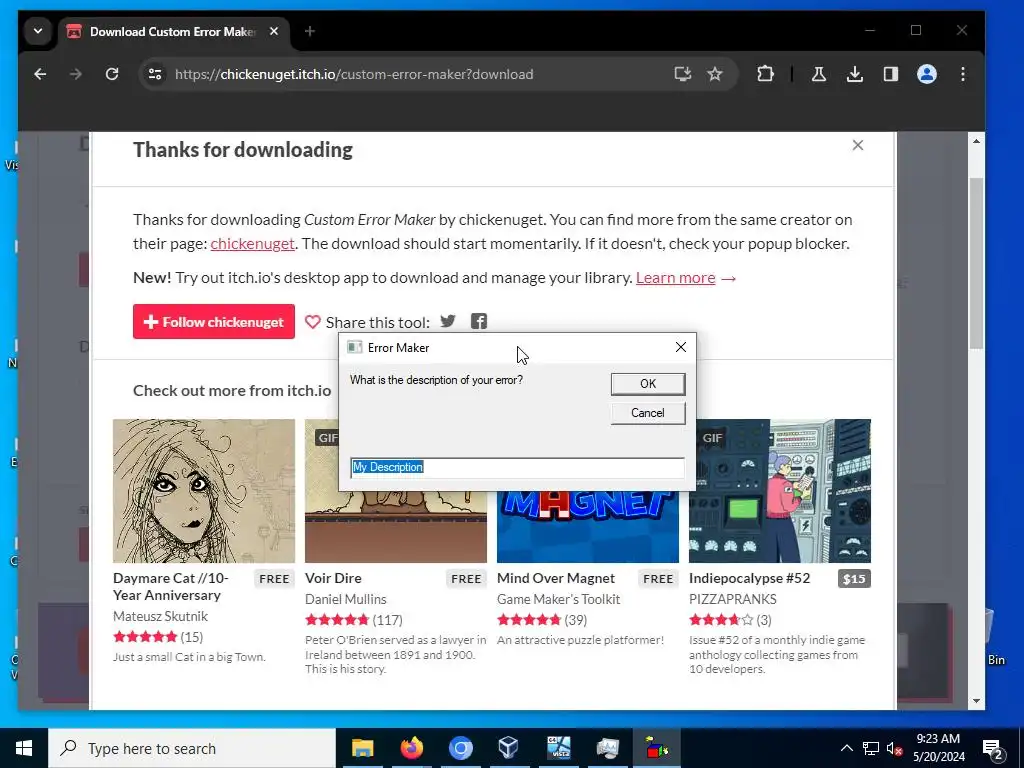Open Chrome three-dot menu
The height and width of the screenshot is (768, 1024).
pyautogui.click(x=963, y=74)
